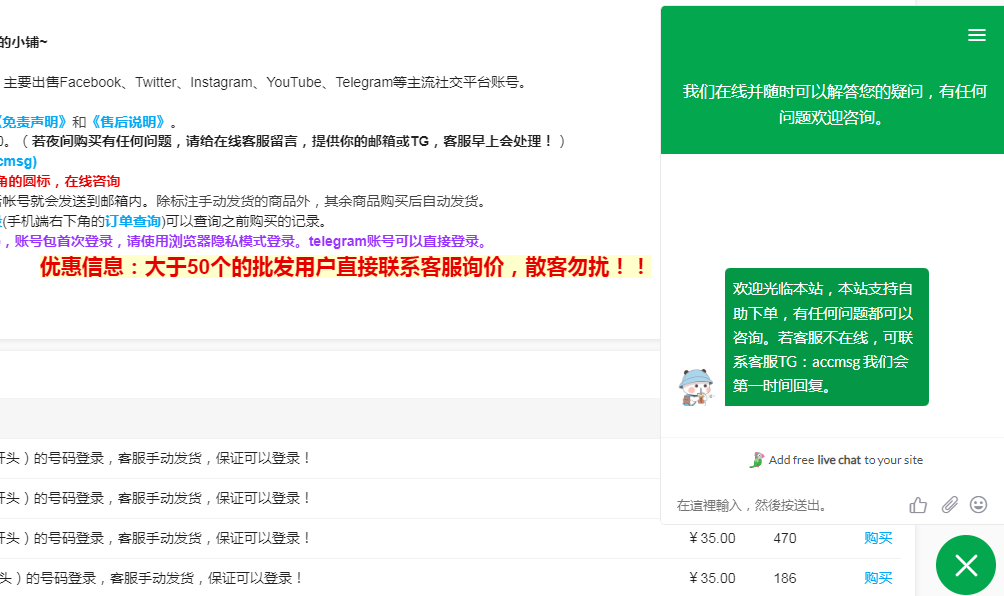
Task: Open the 免责声明 link
Action: click(x=33, y=122)
